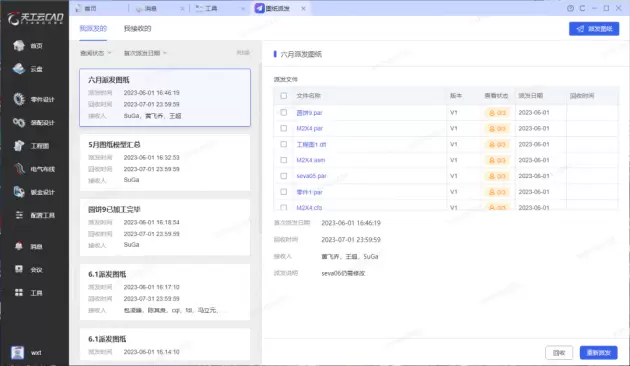Image resolution: width=630 pixels, height=366 pixels.
Task: Open 电气布线 wiring module in sidebar
Action: click(33, 169)
